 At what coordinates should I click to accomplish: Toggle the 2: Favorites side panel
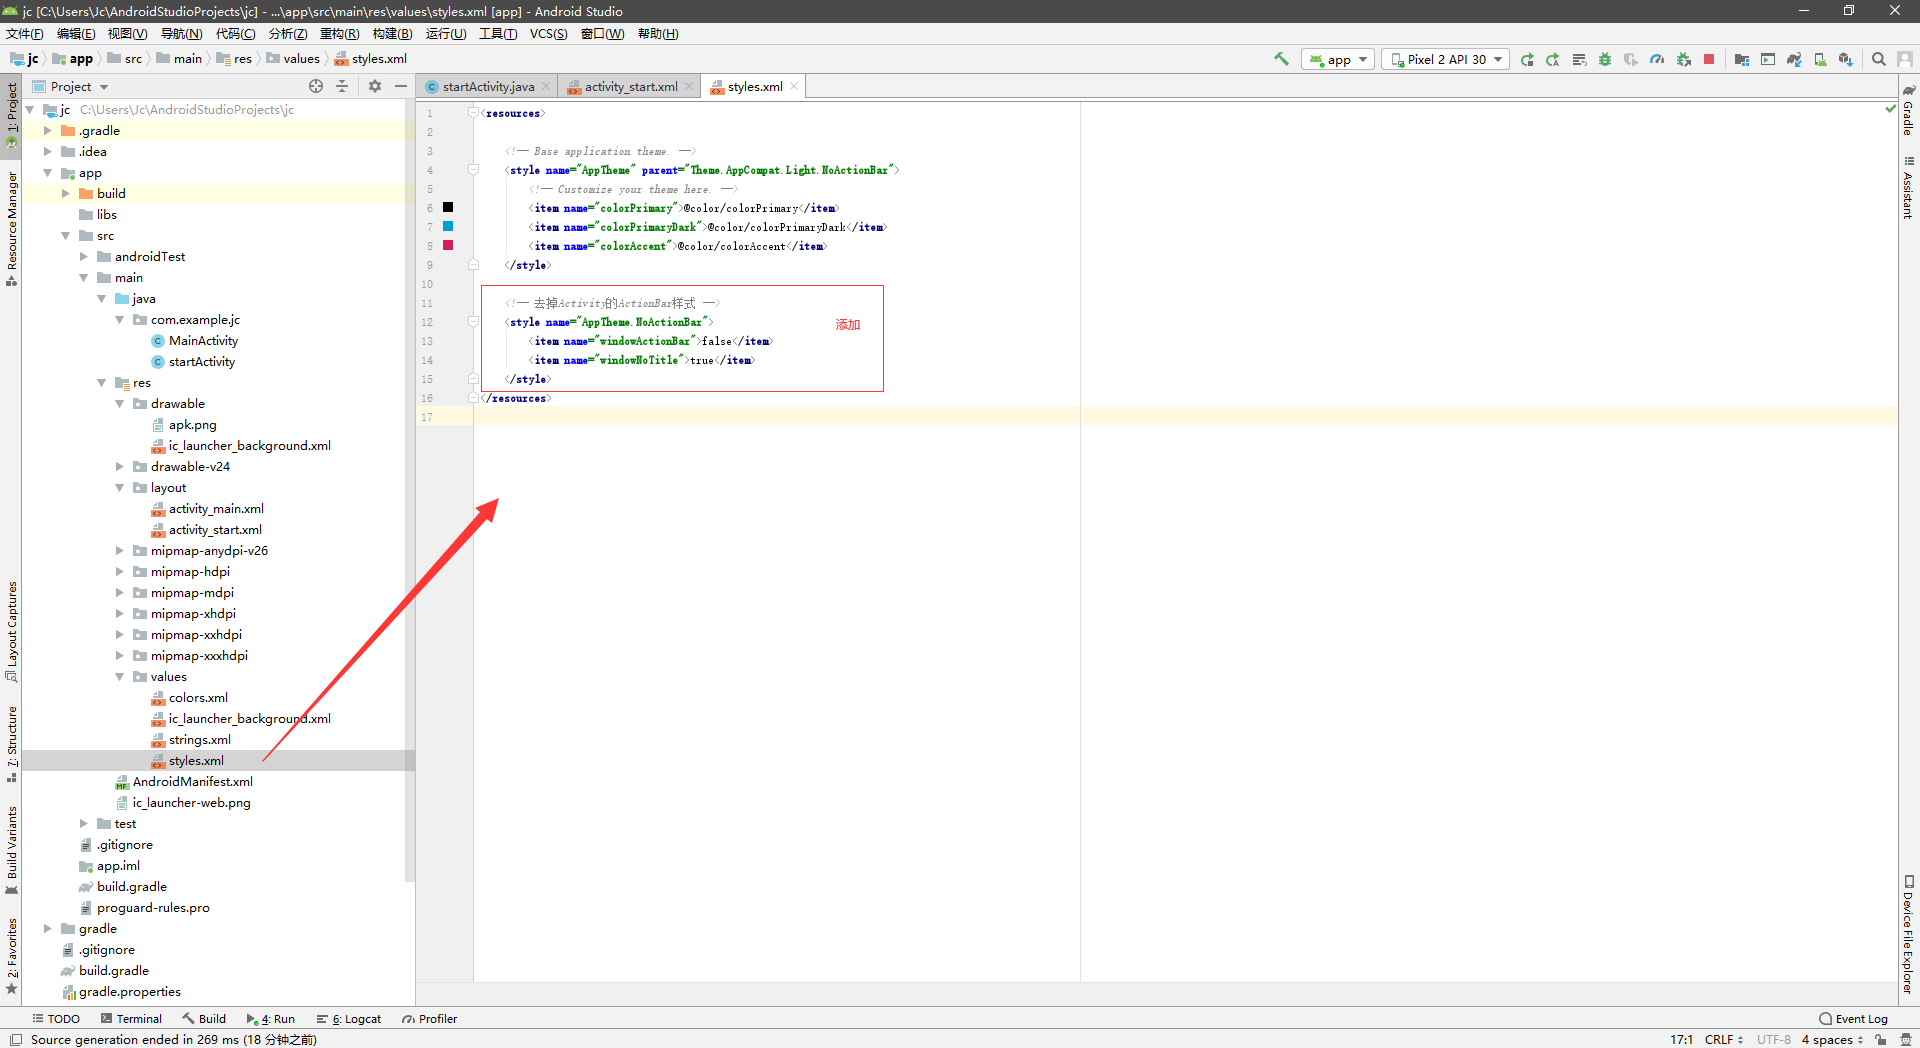point(11,955)
